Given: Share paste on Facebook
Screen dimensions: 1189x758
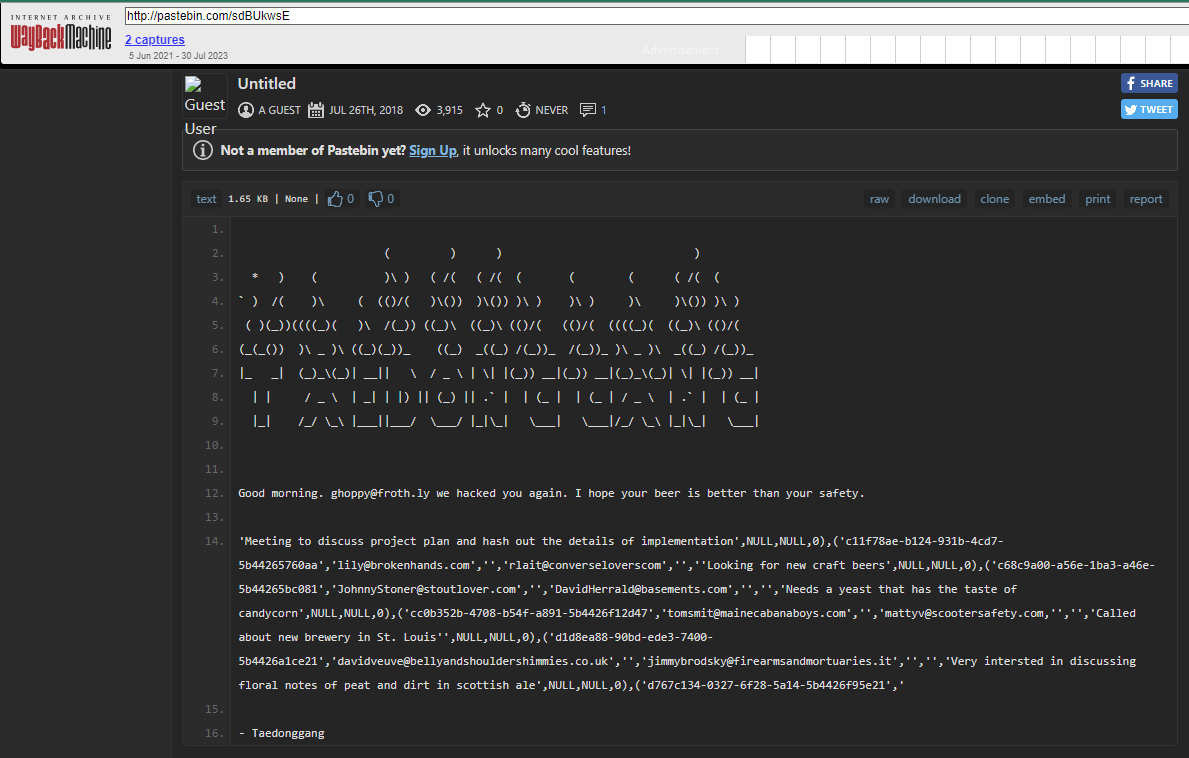Looking at the screenshot, I should pyautogui.click(x=1148, y=84).
